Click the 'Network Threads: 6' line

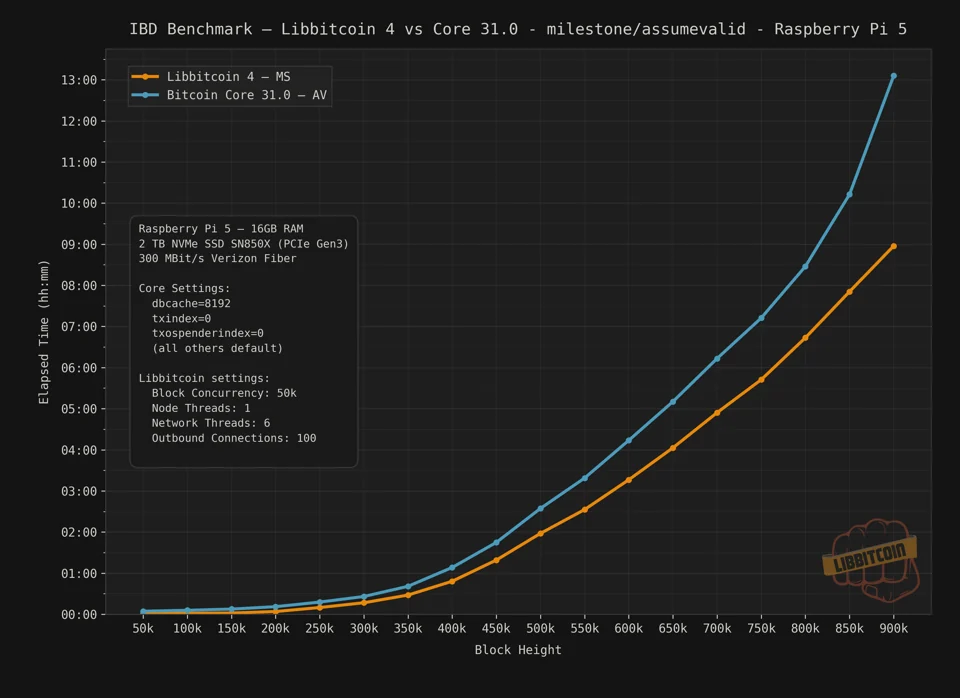click(211, 423)
